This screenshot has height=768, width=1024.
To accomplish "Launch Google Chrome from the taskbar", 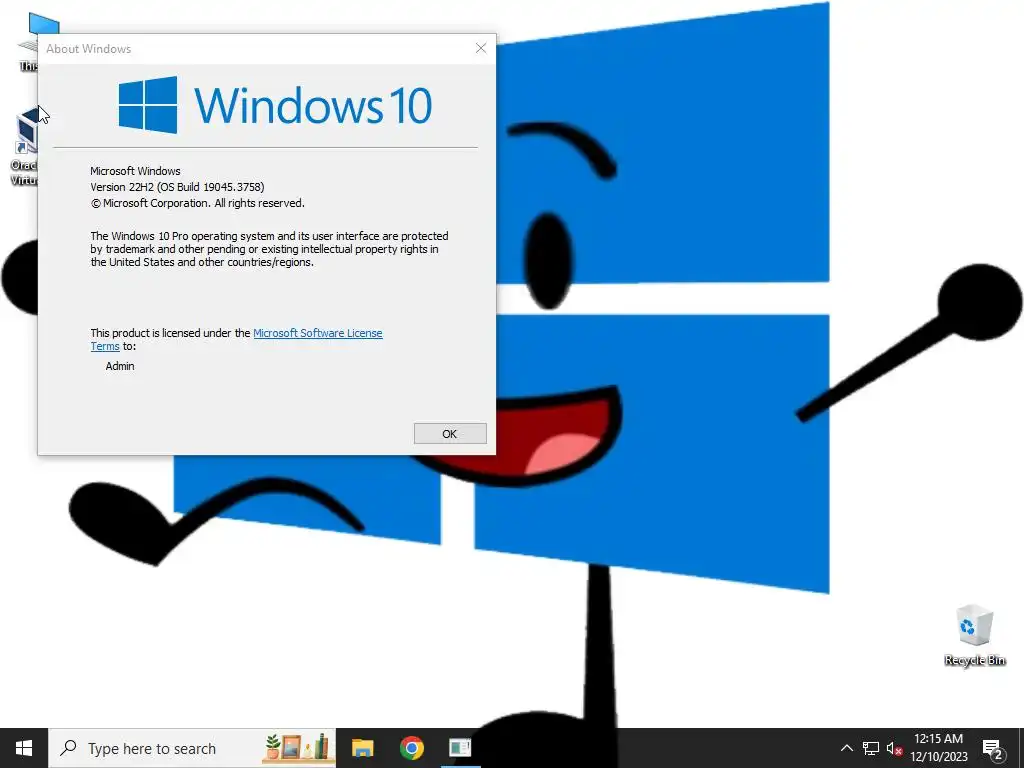I will (x=411, y=748).
